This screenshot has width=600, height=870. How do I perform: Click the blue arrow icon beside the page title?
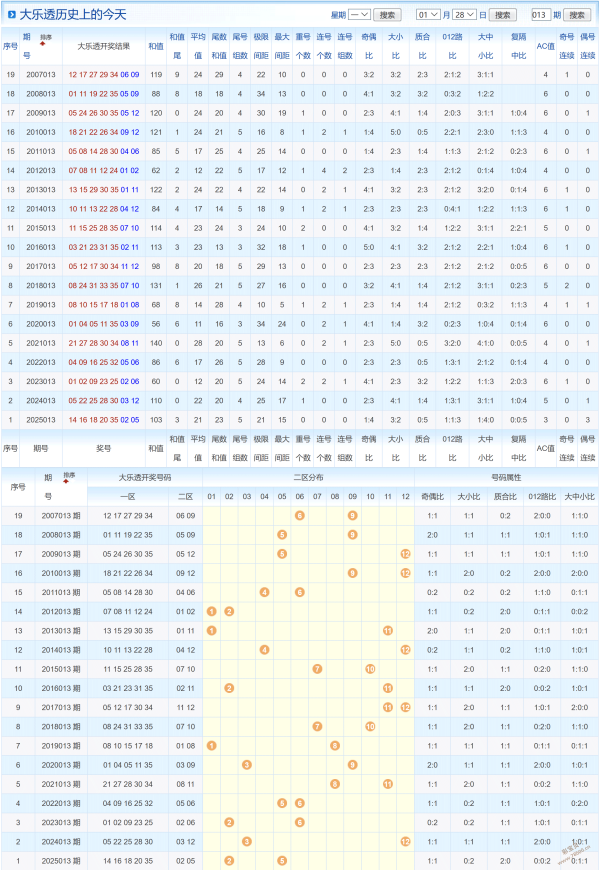[x=11, y=15]
